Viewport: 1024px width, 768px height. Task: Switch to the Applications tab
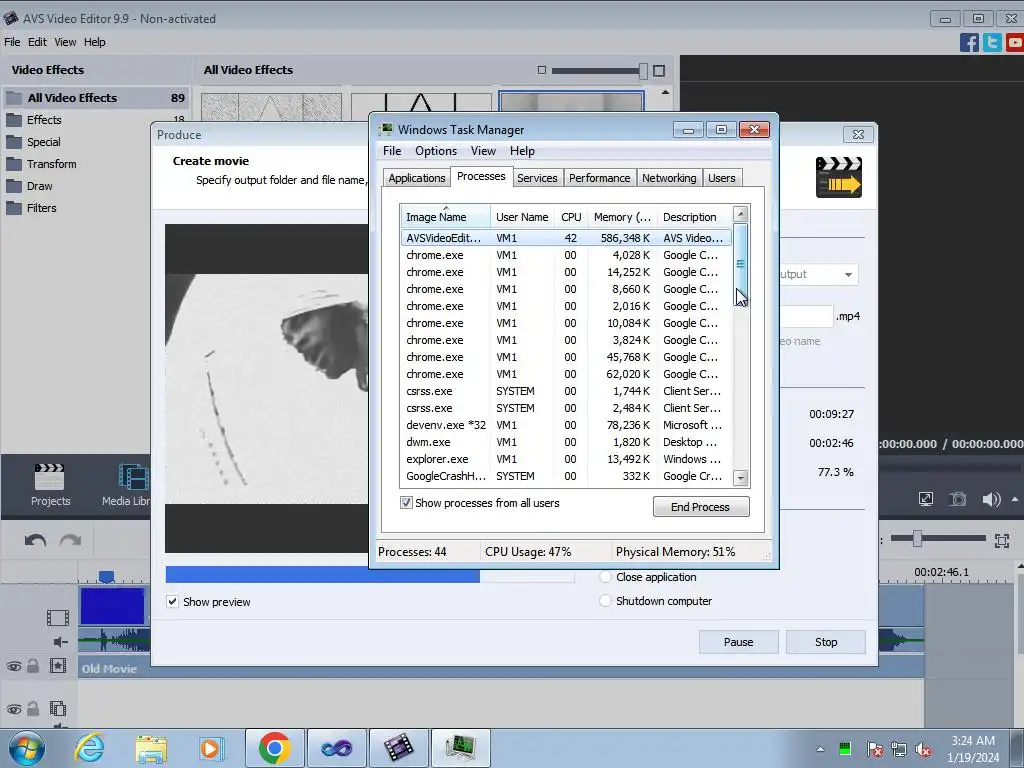coord(417,178)
